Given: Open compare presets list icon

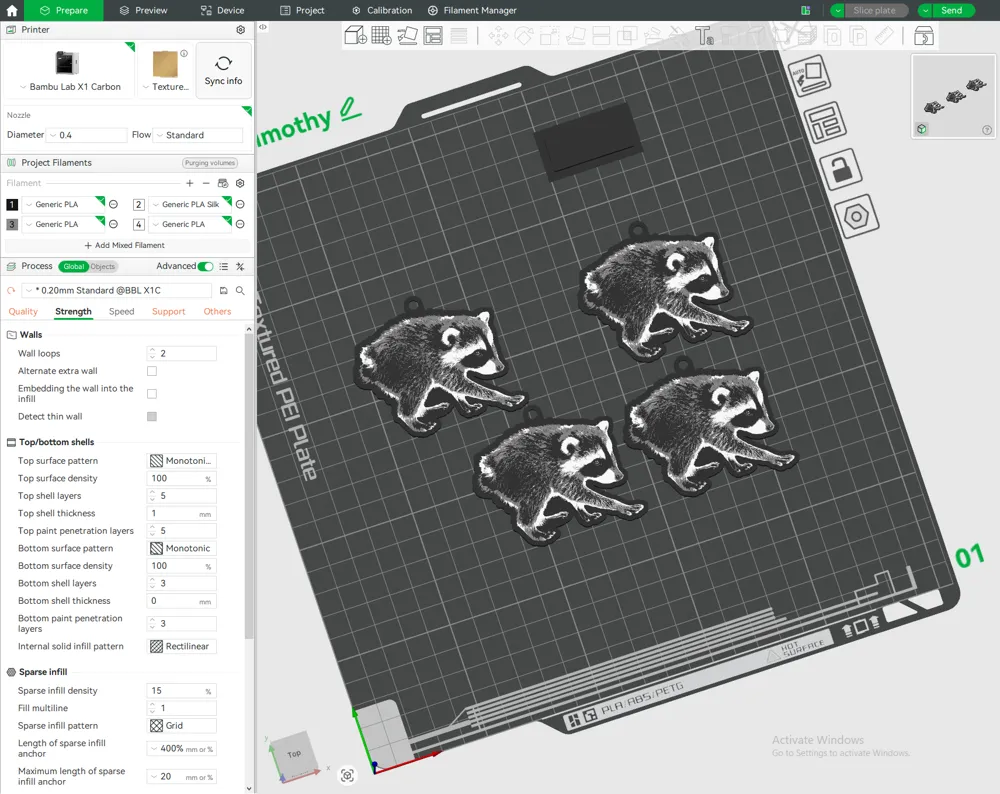Looking at the screenshot, I should (223, 267).
